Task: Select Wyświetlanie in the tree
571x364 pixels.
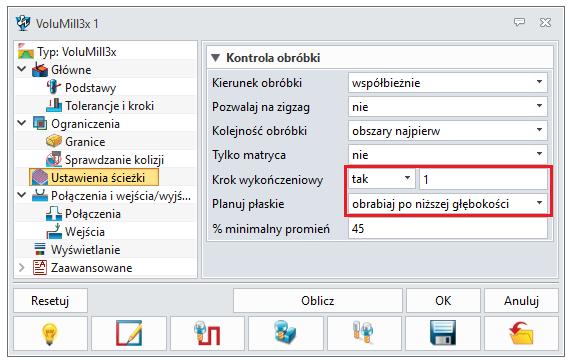Action: coord(86,250)
